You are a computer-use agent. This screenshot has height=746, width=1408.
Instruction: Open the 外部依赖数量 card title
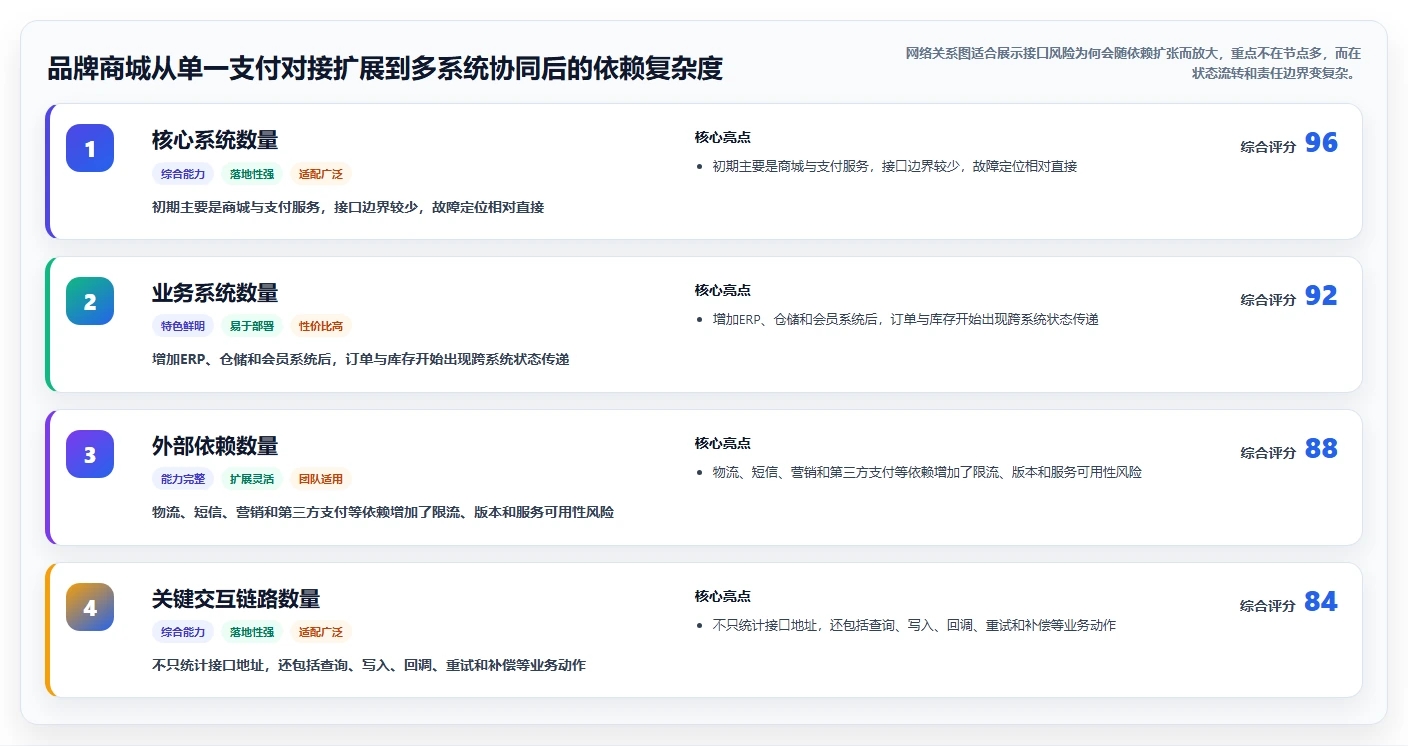pos(215,446)
